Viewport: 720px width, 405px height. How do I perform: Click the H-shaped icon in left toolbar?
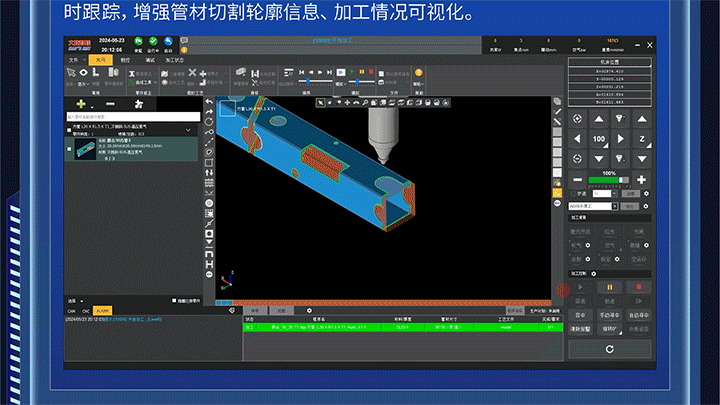point(209,264)
